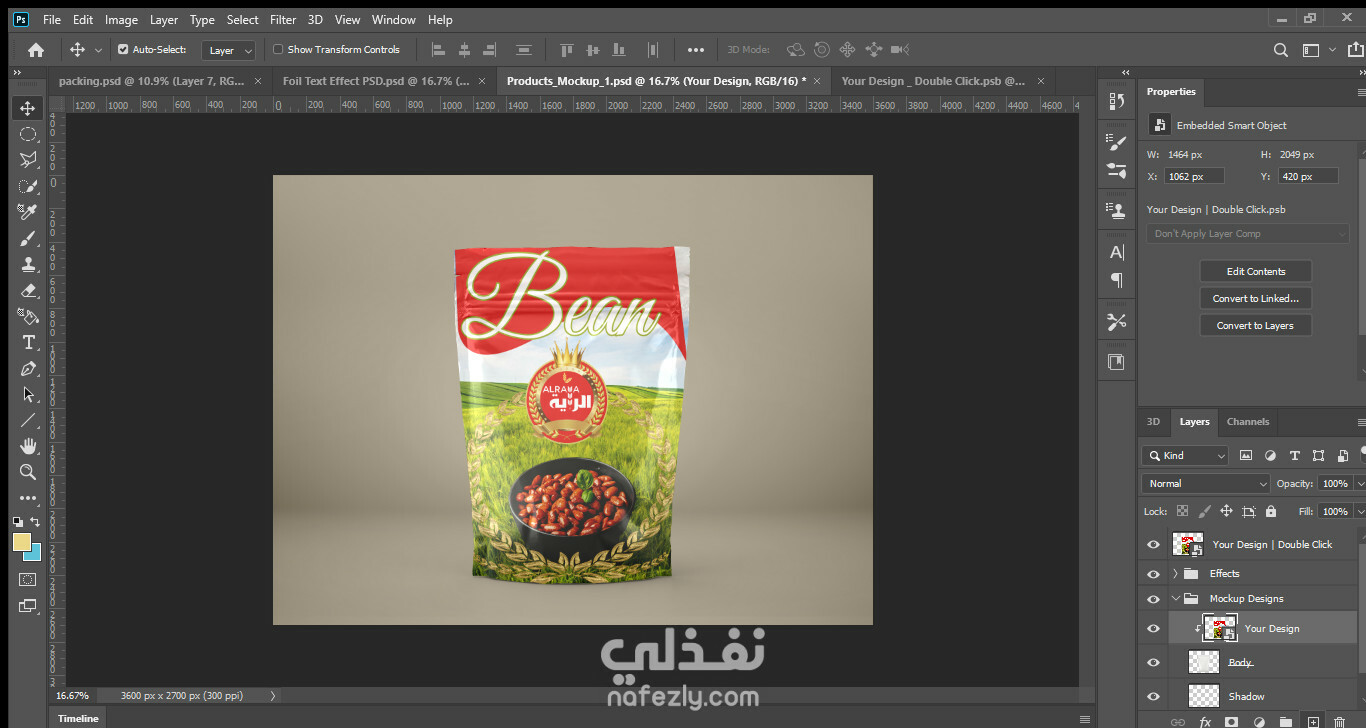
Task: Toggle the Auto-Select checkbox
Action: tap(123, 50)
